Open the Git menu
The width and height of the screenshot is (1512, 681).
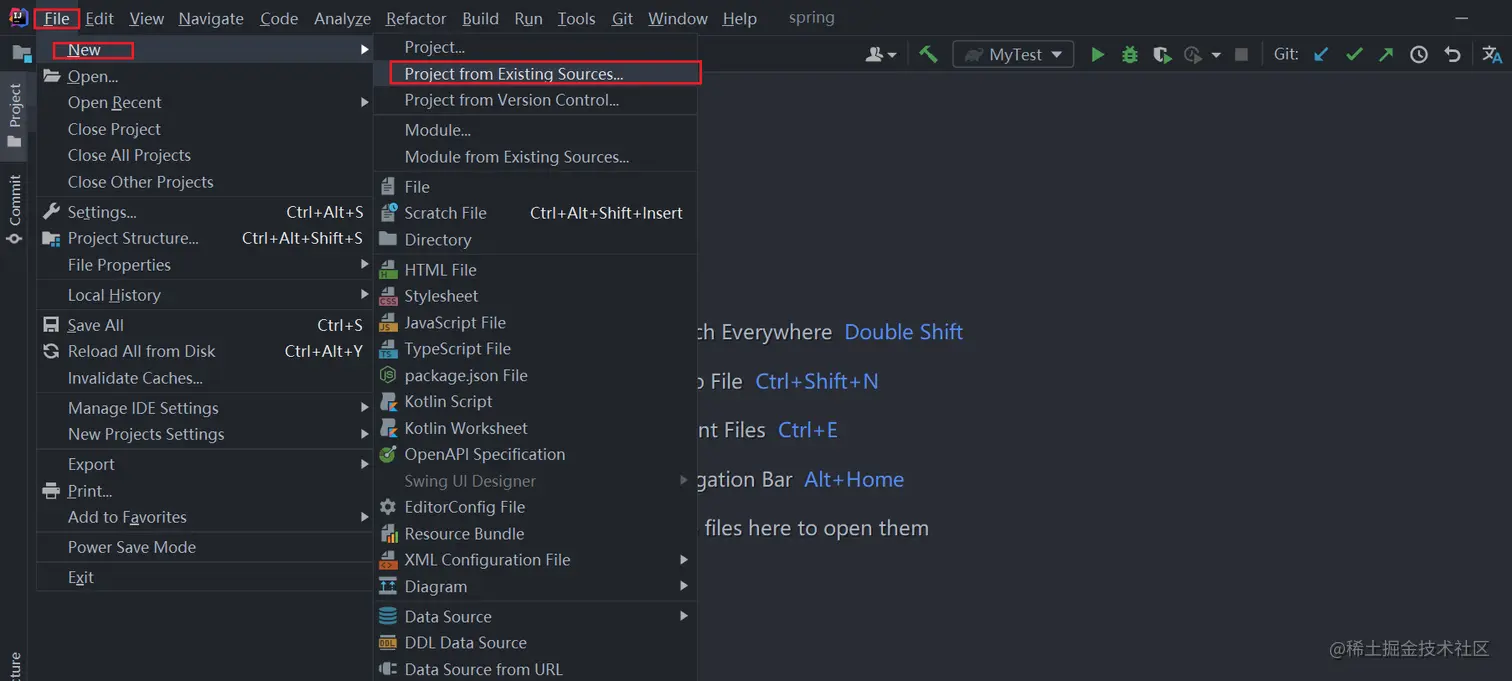coord(622,18)
